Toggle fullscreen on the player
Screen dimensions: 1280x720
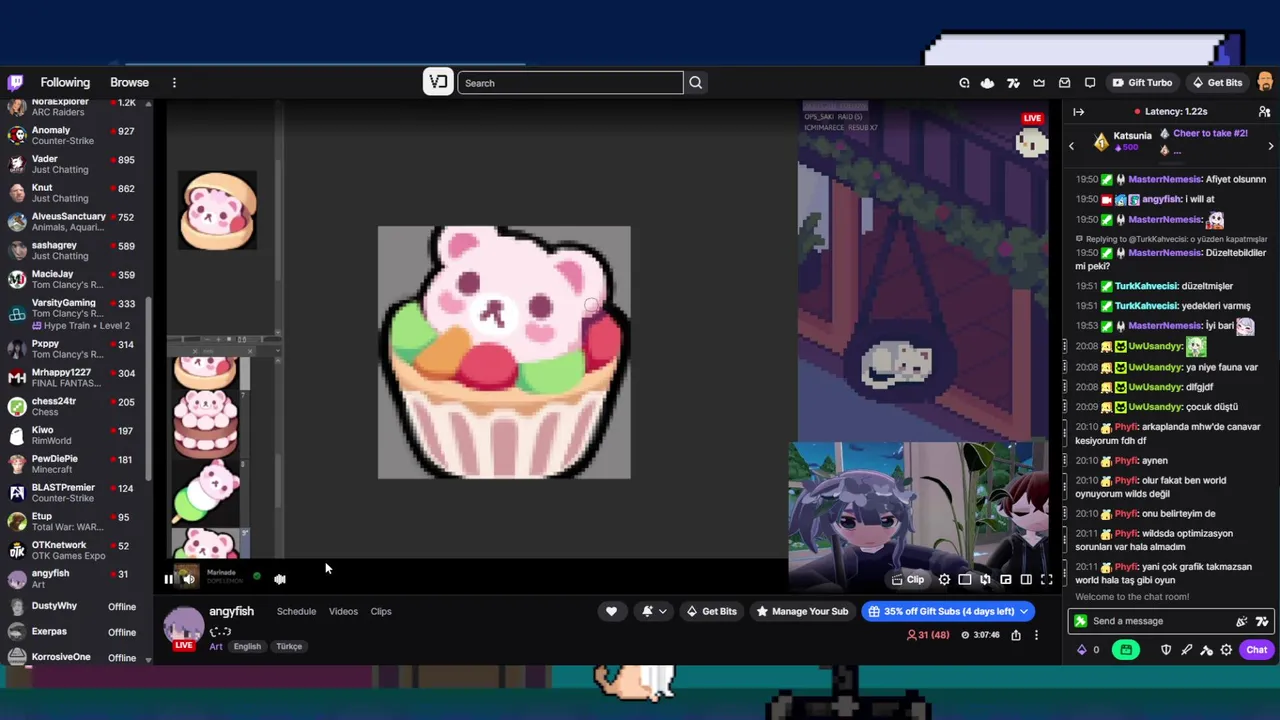coord(1047,580)
